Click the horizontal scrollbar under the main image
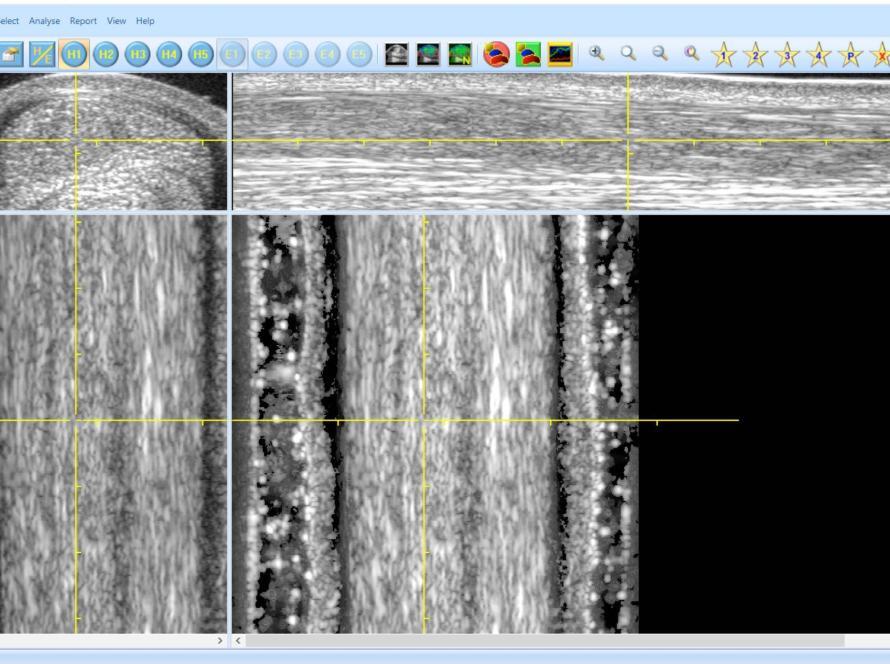 coord(545,640)
